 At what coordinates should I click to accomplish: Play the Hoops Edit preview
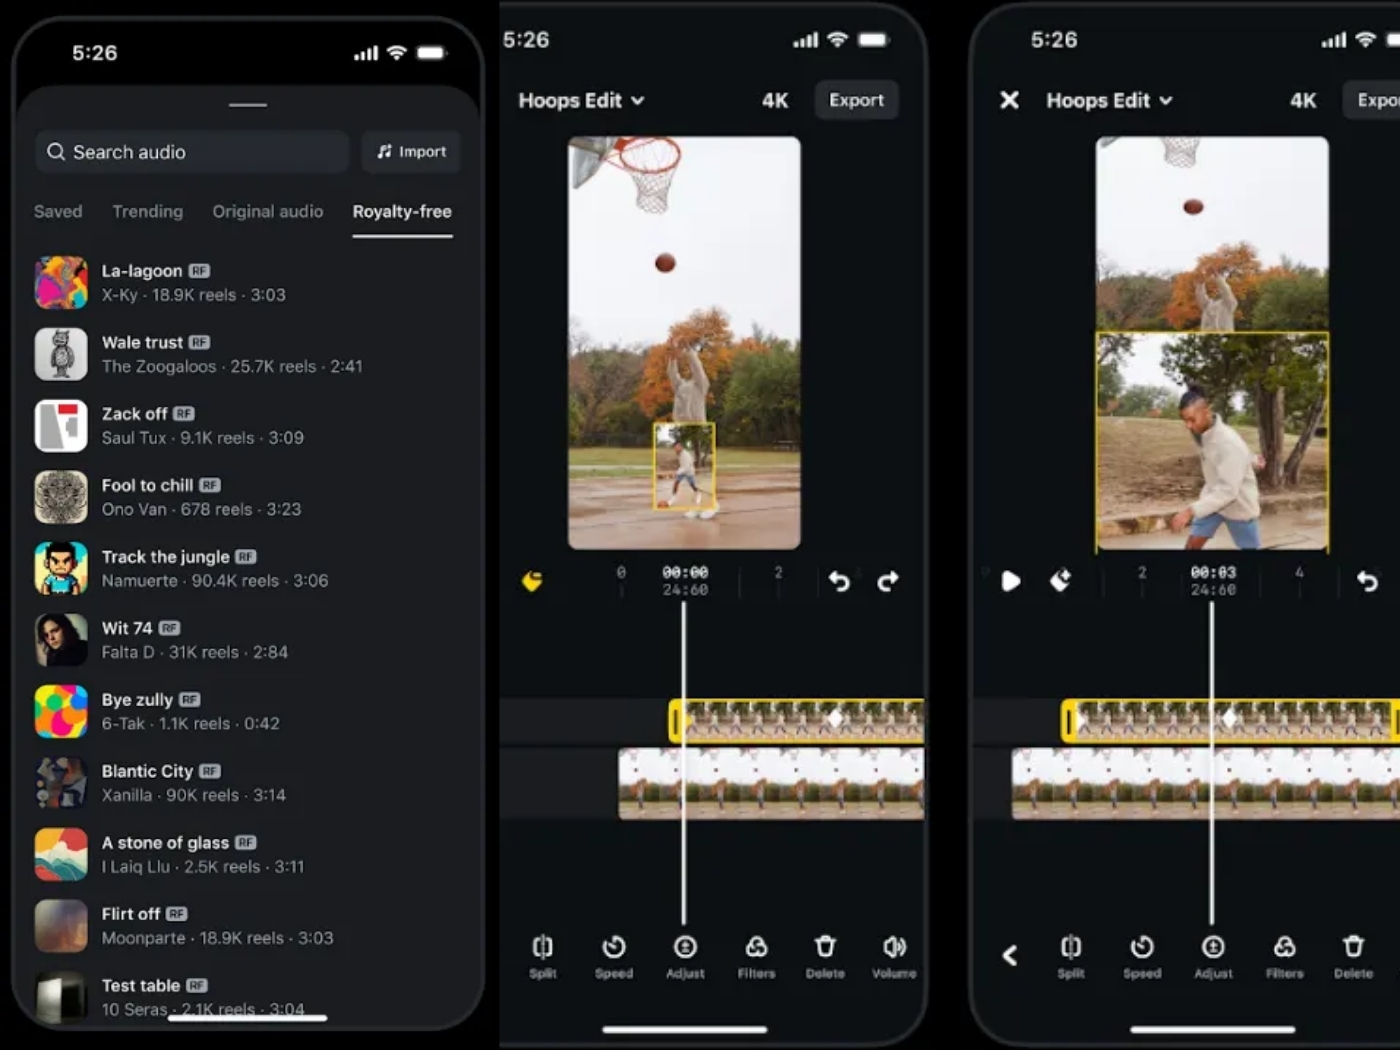tap(1010, 581)
